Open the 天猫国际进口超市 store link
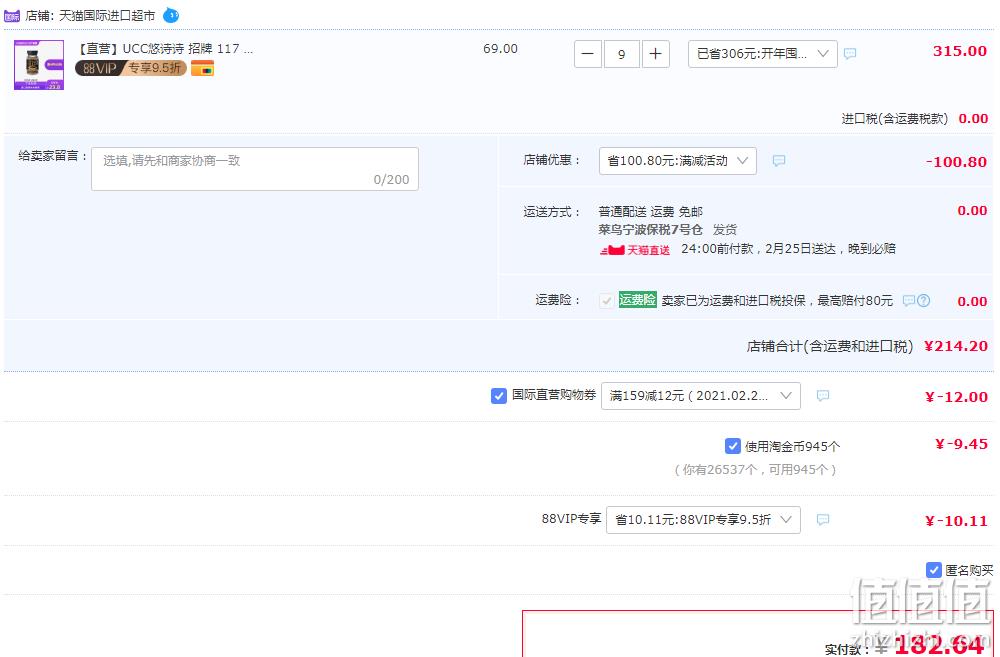 [107, 15]
